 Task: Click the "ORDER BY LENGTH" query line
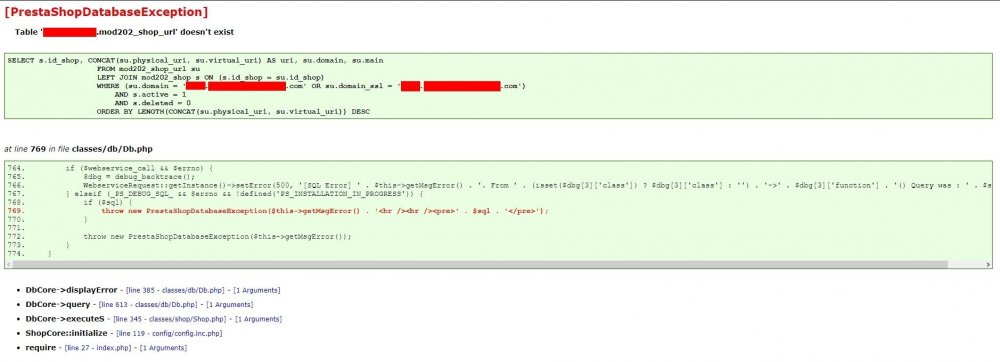coord(233,112)
